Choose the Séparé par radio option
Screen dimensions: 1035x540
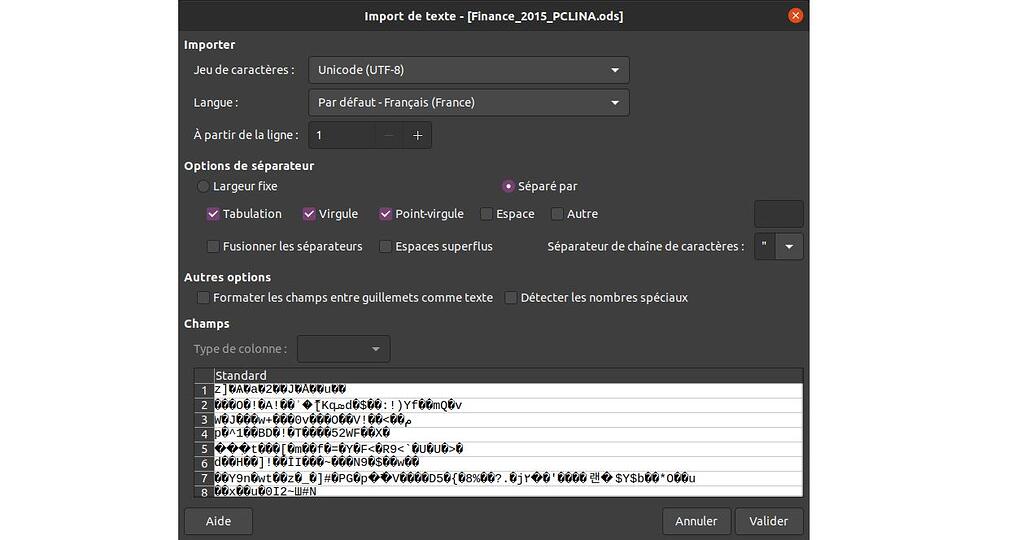[x=509, y=186]
